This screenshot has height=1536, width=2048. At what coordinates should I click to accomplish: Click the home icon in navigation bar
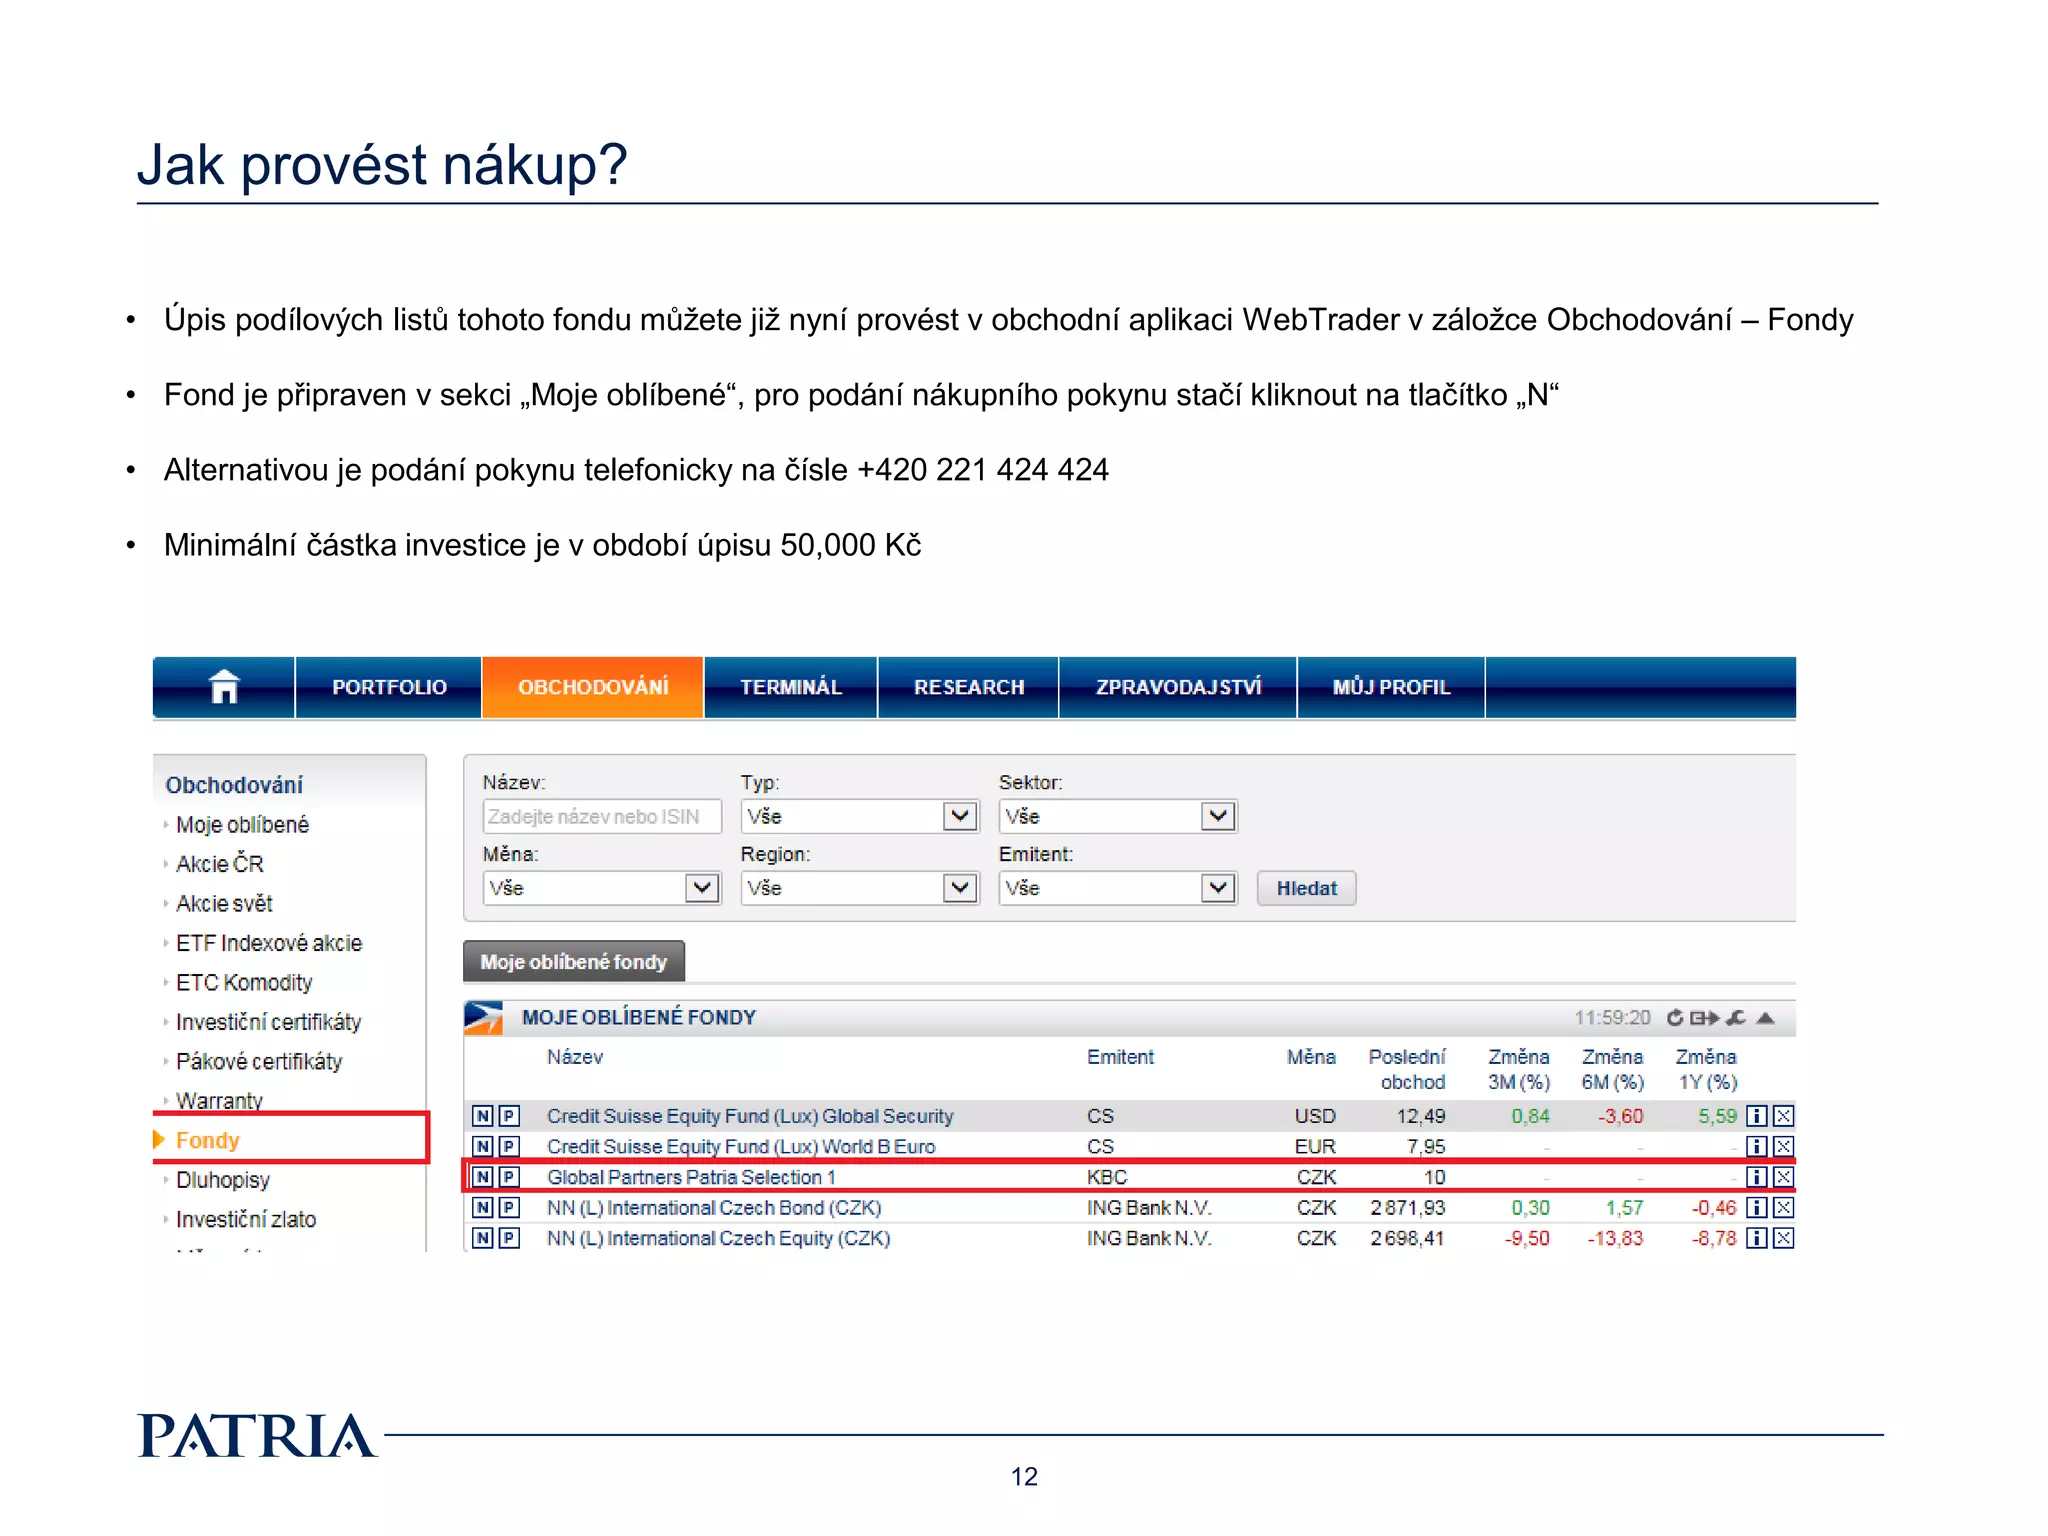[x=224, y=687]
